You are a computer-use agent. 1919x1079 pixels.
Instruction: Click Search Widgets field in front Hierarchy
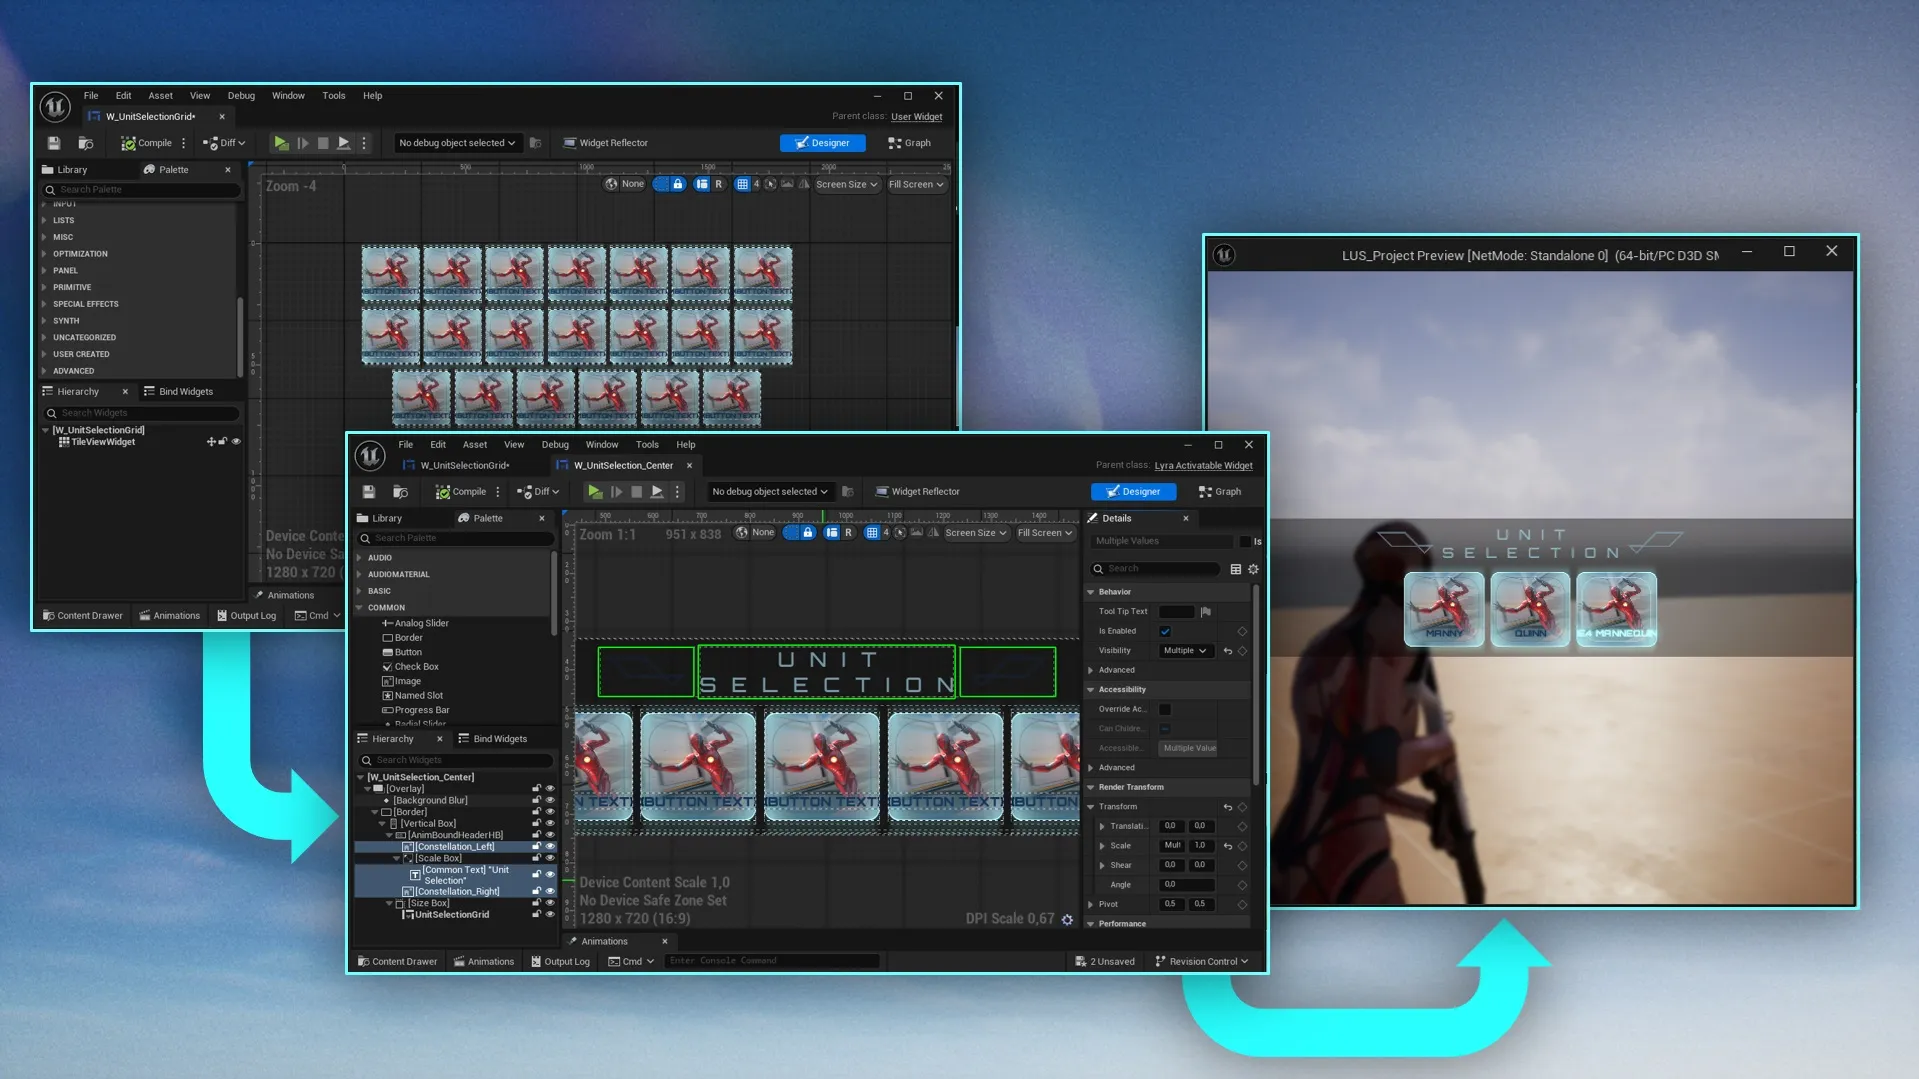pos(457,761)
